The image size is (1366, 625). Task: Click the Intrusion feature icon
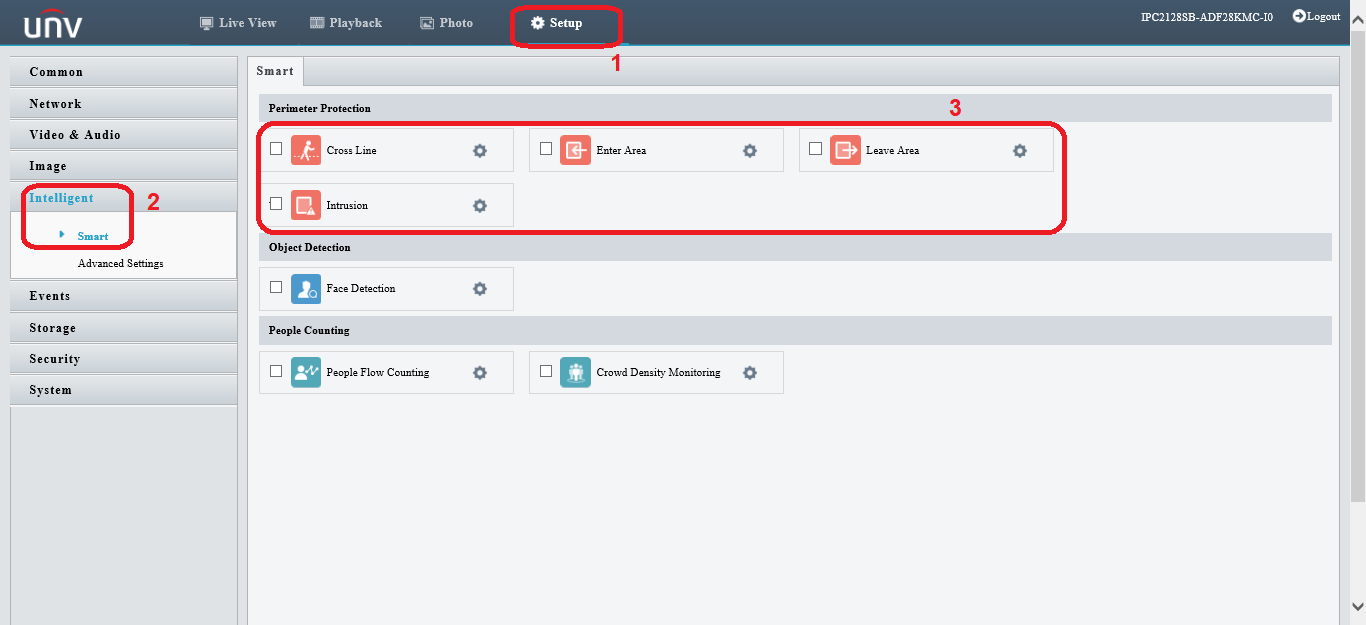pos(305,205)
